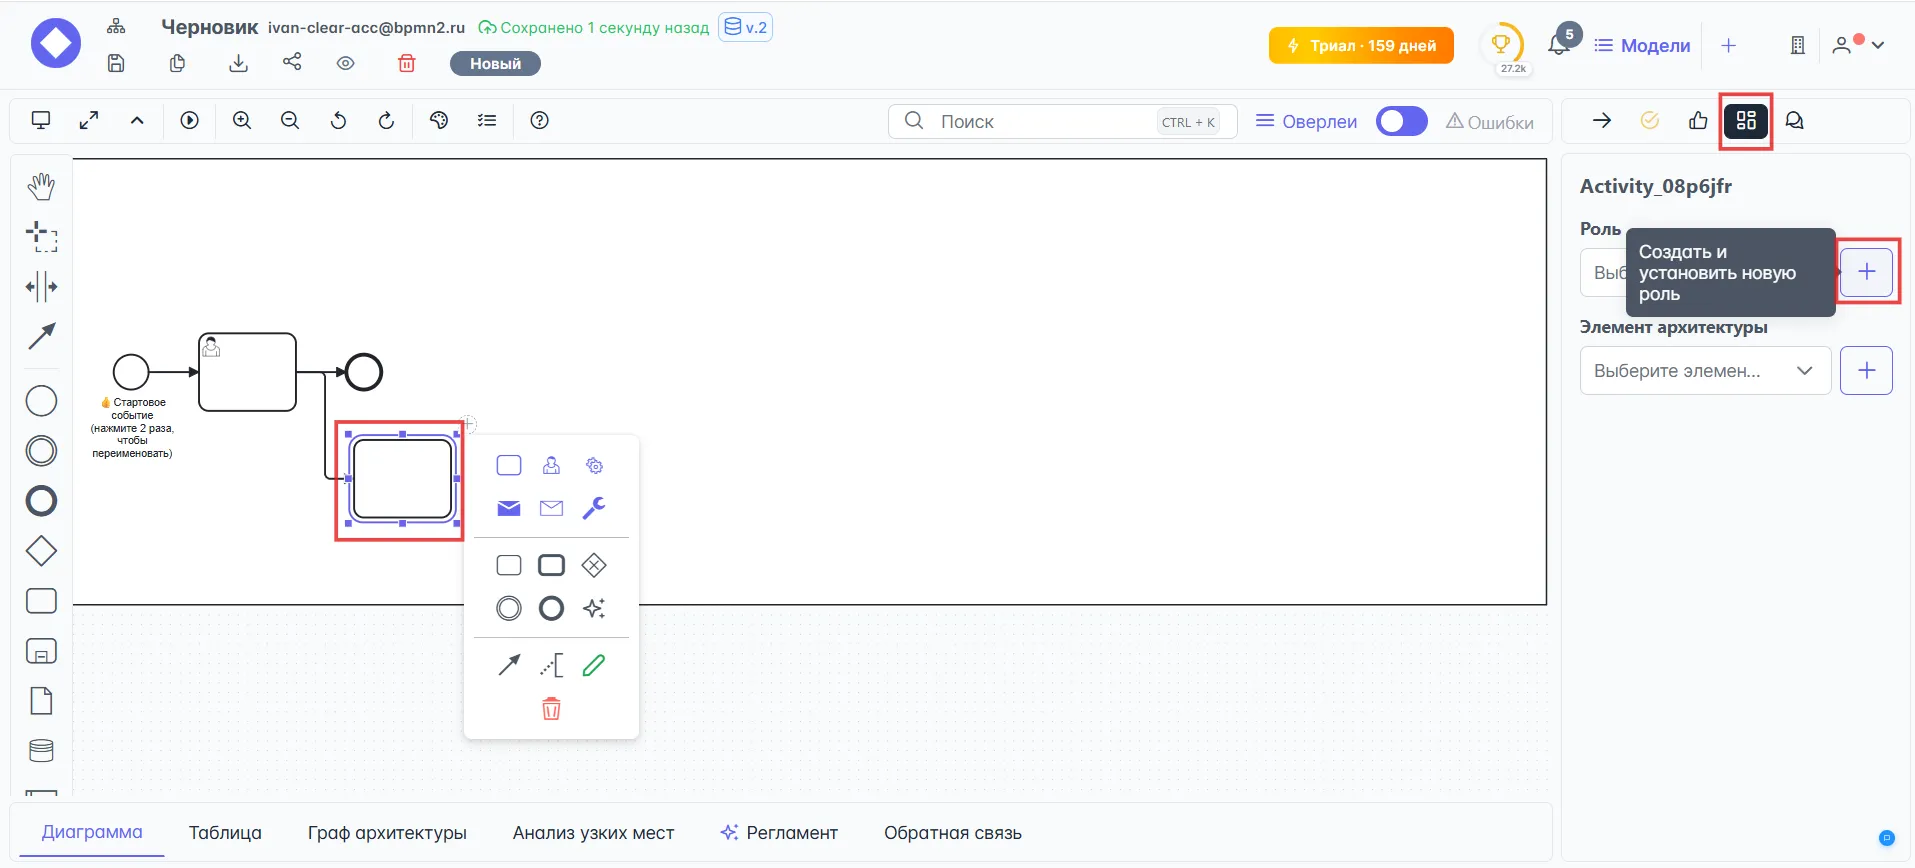Image resolution: width=1915 pixels, height=868 pixels.
Task: Collapse toolbar with the up chevron
Action: (137, 121)
